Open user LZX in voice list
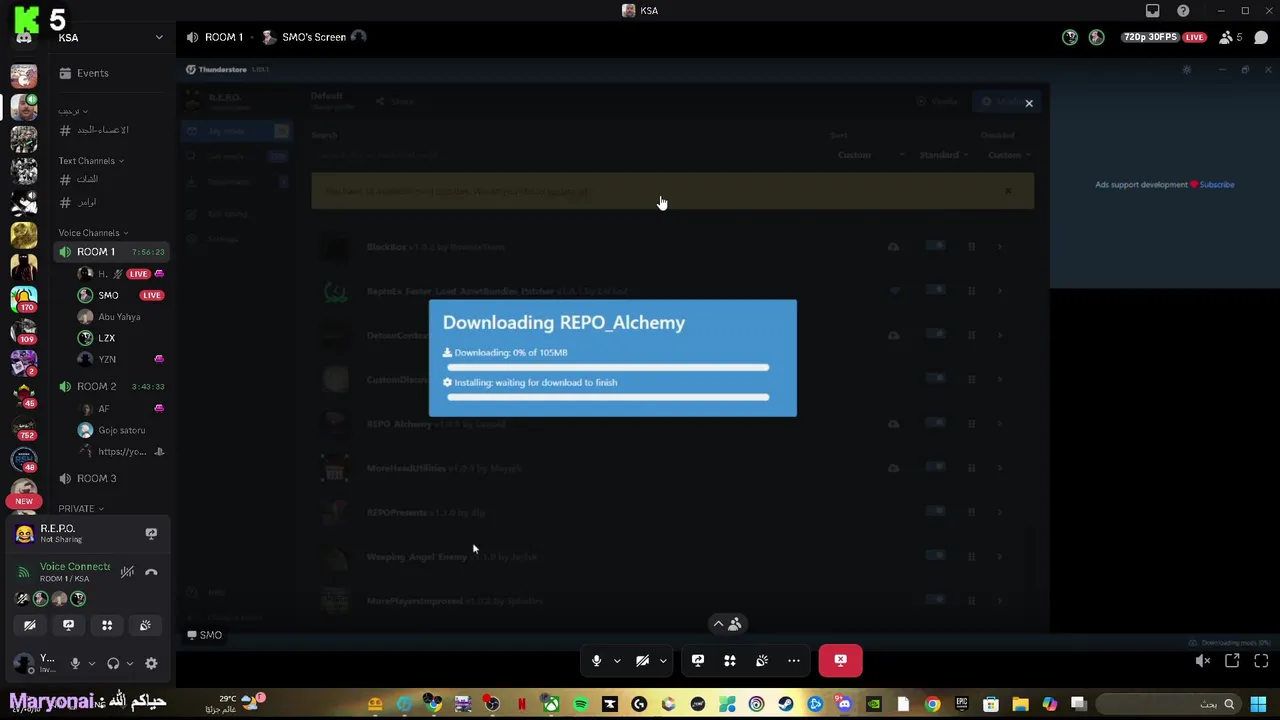Screen dimensions: 1280x720 tap(106, 338)
